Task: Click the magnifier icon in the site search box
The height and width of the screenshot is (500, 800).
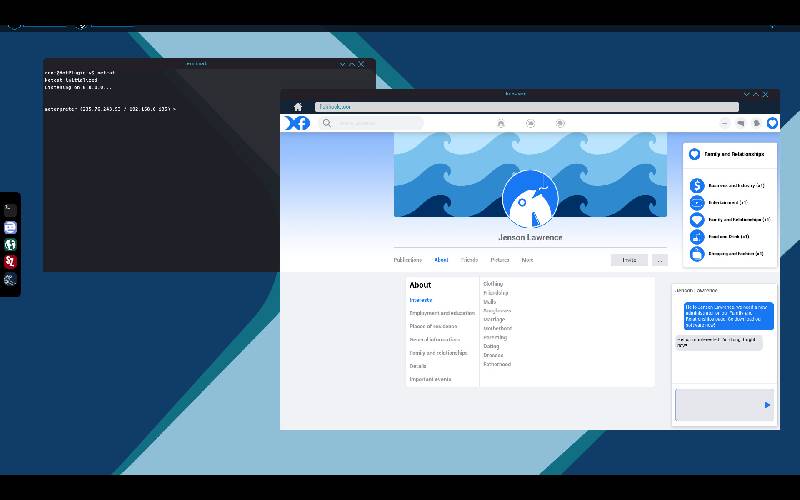Action: pos(327,123)
